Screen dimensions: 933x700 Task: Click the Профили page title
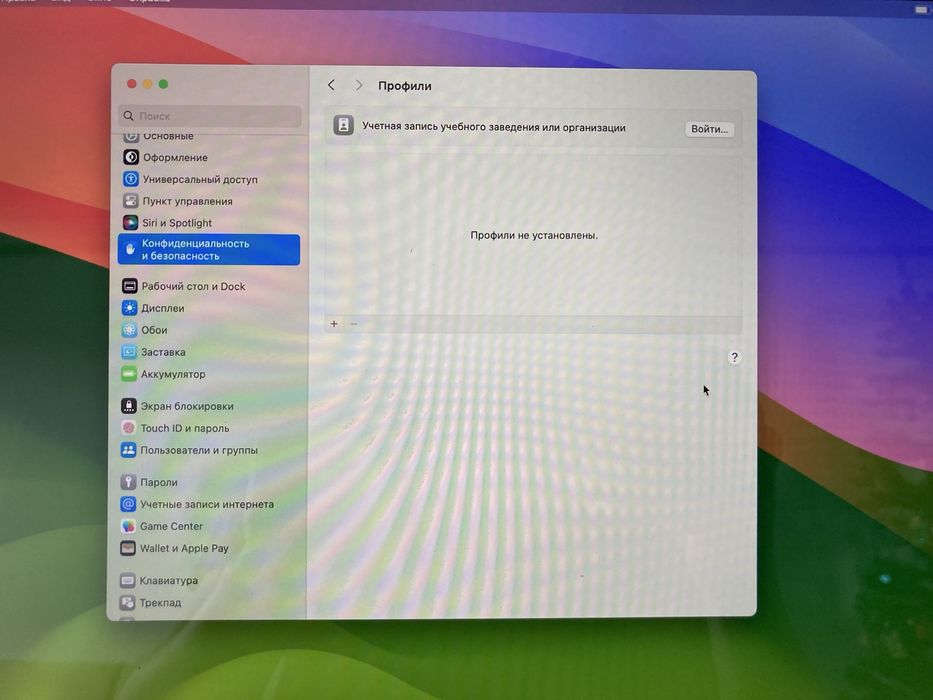[x=405, y=86]
